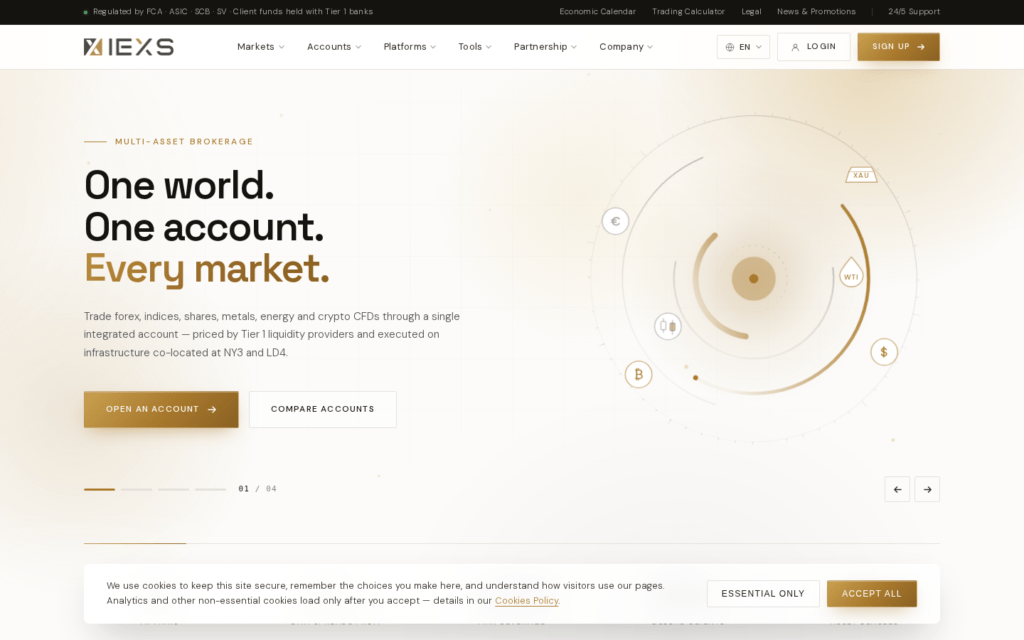Expand the Partnership menu
The height and width of the screenshot is (640, 1024).
(545, 47)
